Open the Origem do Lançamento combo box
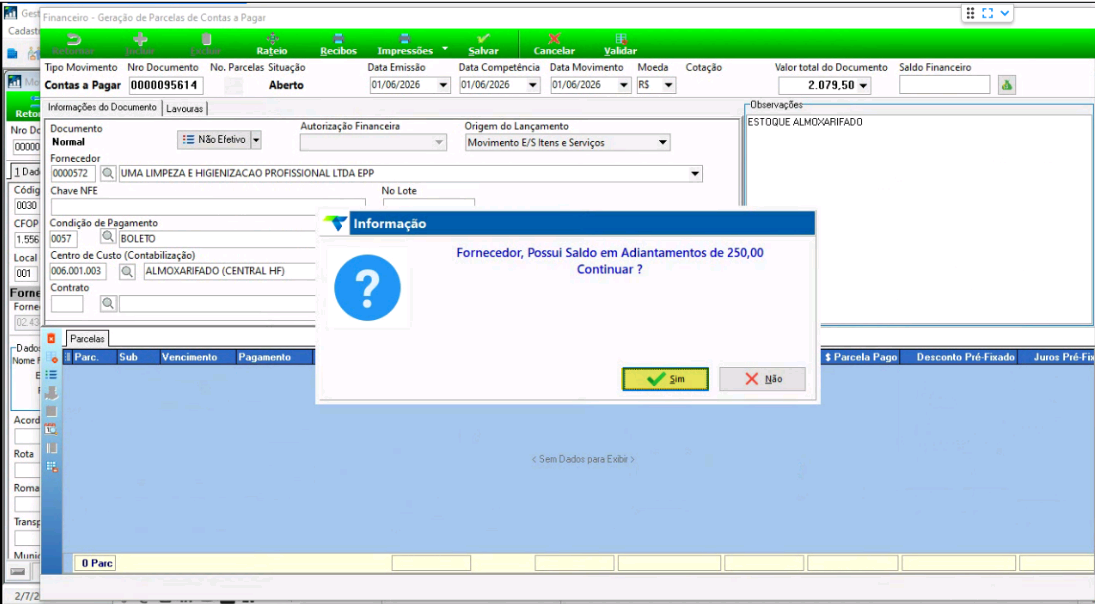1095x604 pixels. point(567,142)
